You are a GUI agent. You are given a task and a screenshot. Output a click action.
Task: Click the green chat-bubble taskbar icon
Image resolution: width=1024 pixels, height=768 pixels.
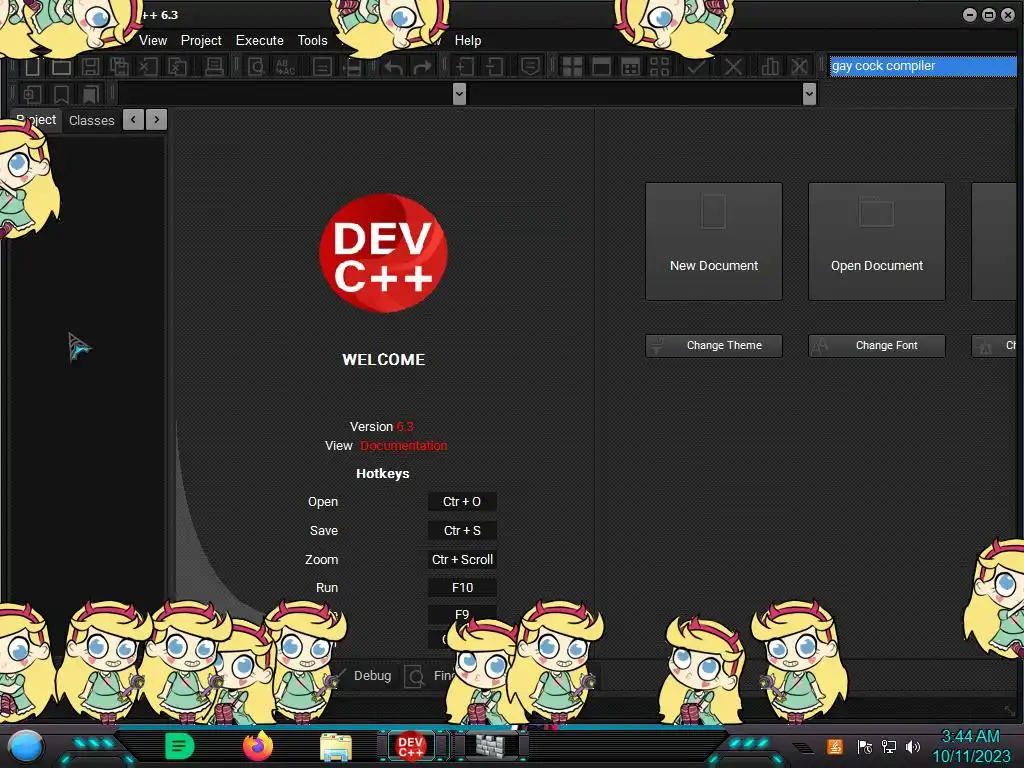coord(180,746)
